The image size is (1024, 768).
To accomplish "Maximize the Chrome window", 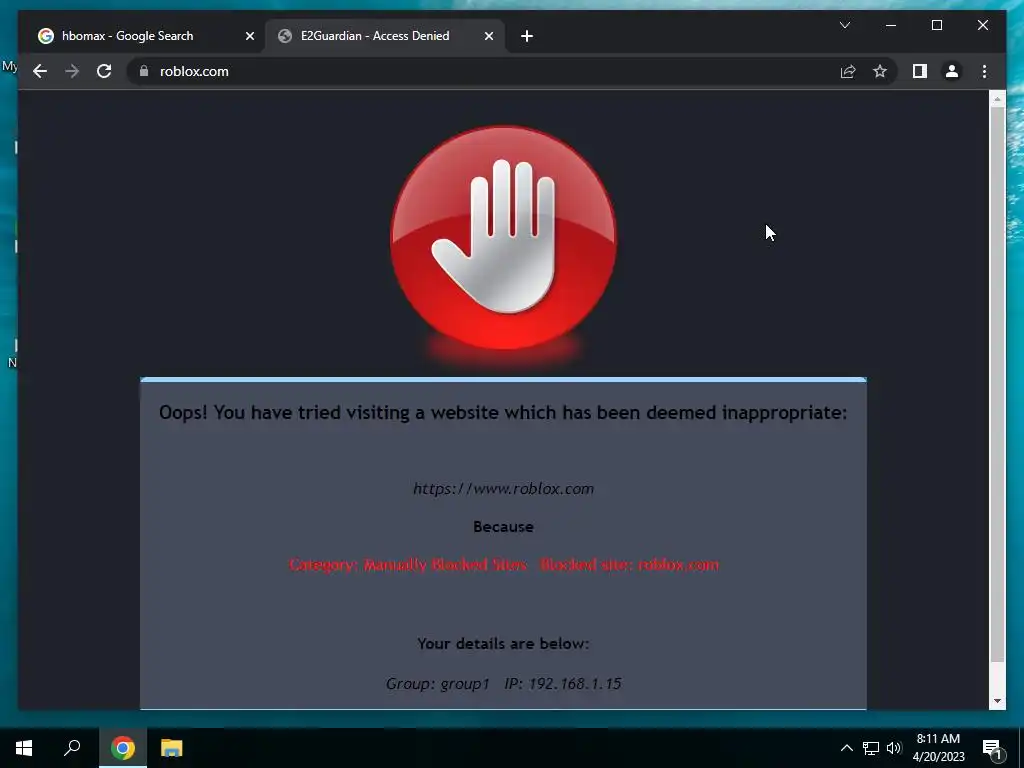I will click(936, 25).
